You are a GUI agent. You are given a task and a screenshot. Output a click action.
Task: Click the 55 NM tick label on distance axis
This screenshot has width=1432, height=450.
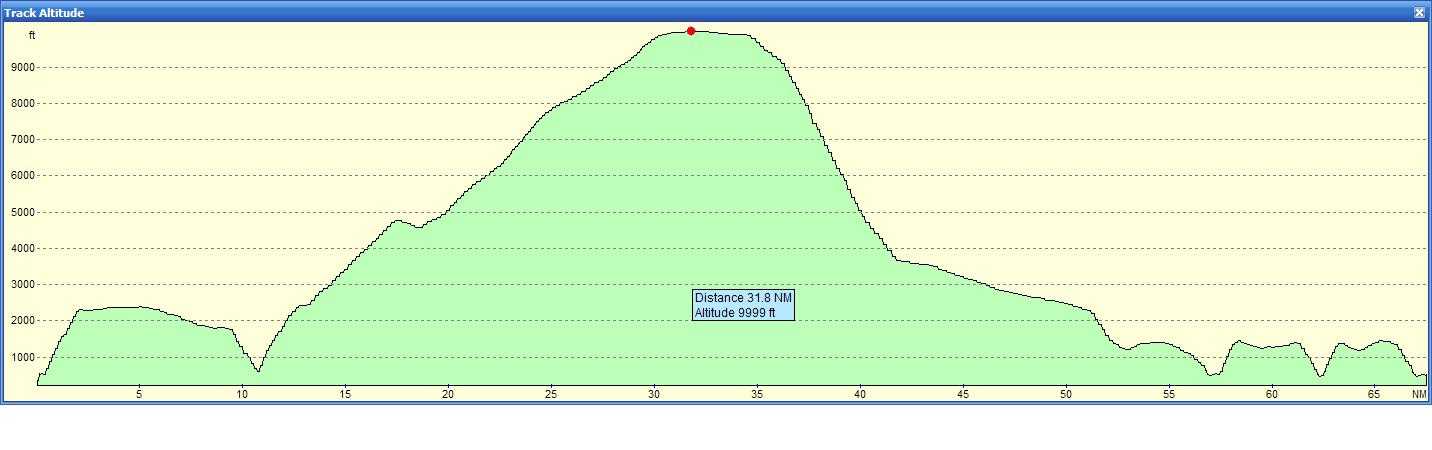[x=1169, y=395]
